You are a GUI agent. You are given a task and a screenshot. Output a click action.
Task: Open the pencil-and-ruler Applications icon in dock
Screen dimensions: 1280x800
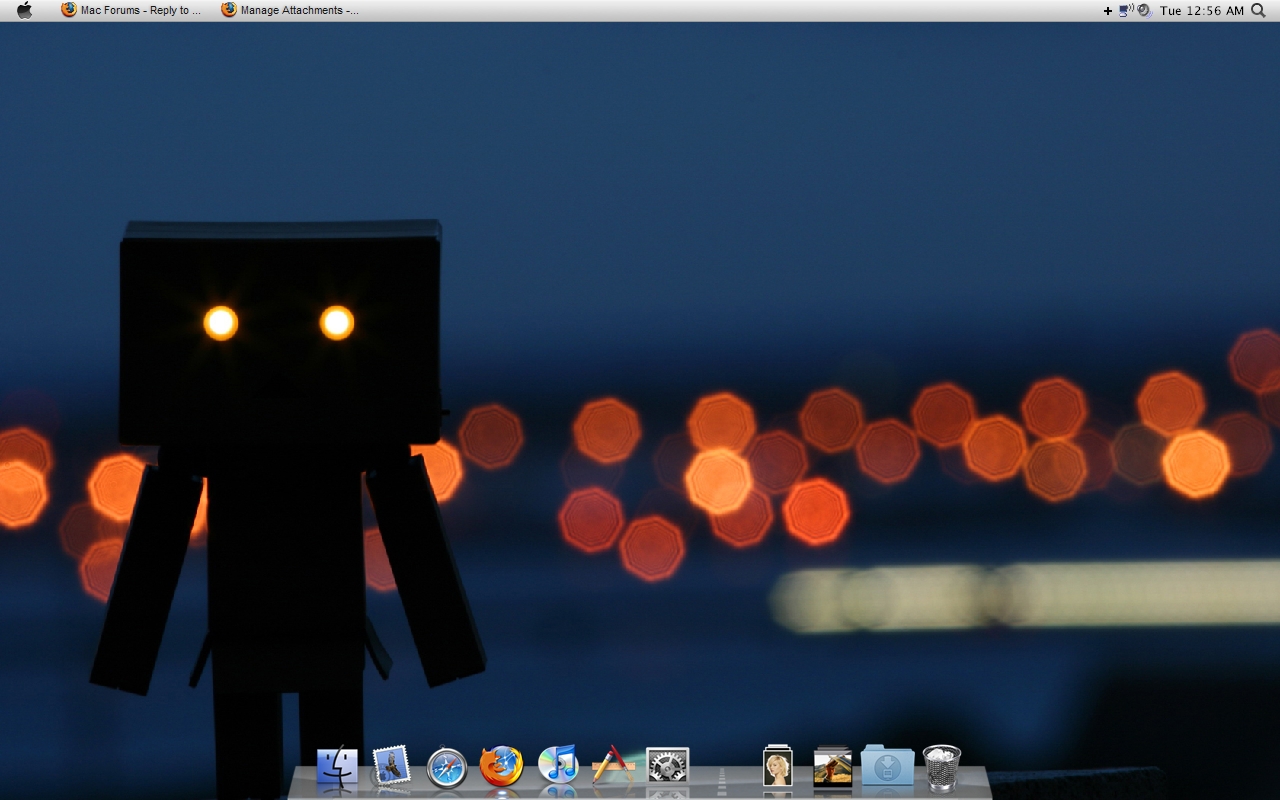[613, 765]
